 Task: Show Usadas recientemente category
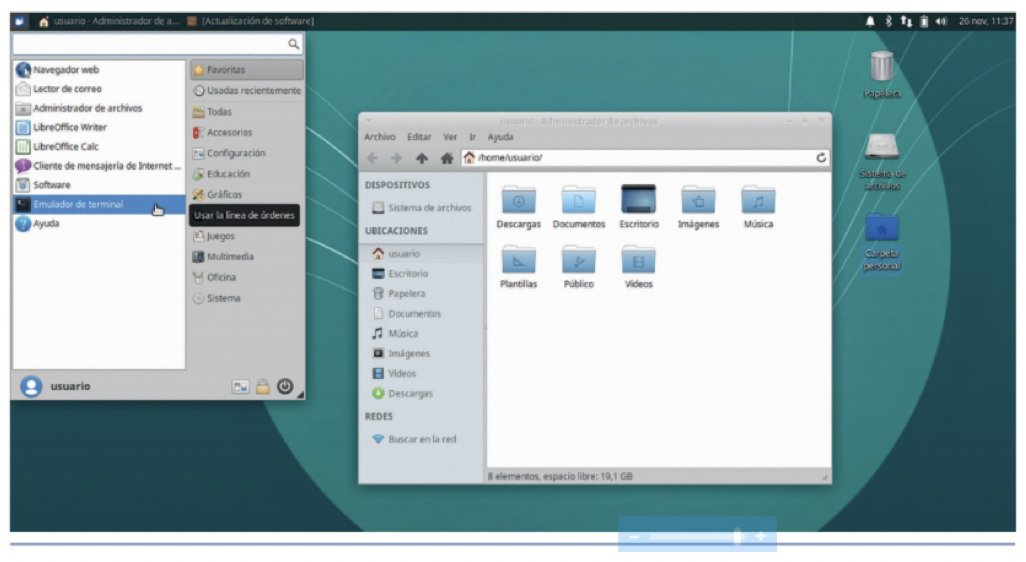(x=247, y=90)
